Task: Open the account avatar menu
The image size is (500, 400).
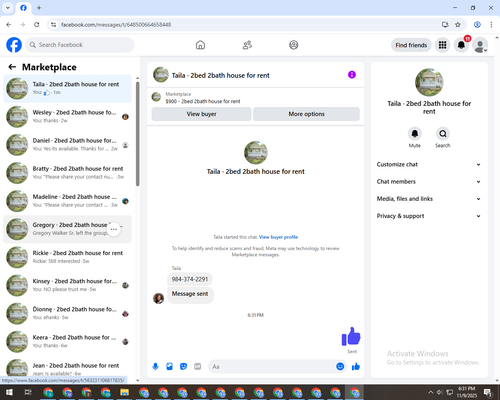Action: click(480, 45)
